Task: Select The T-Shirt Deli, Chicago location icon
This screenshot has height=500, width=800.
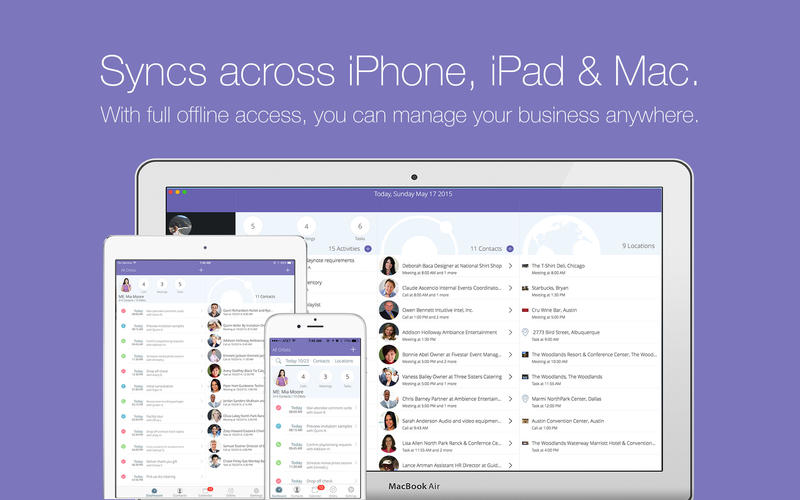Action: tap(525, 266)
